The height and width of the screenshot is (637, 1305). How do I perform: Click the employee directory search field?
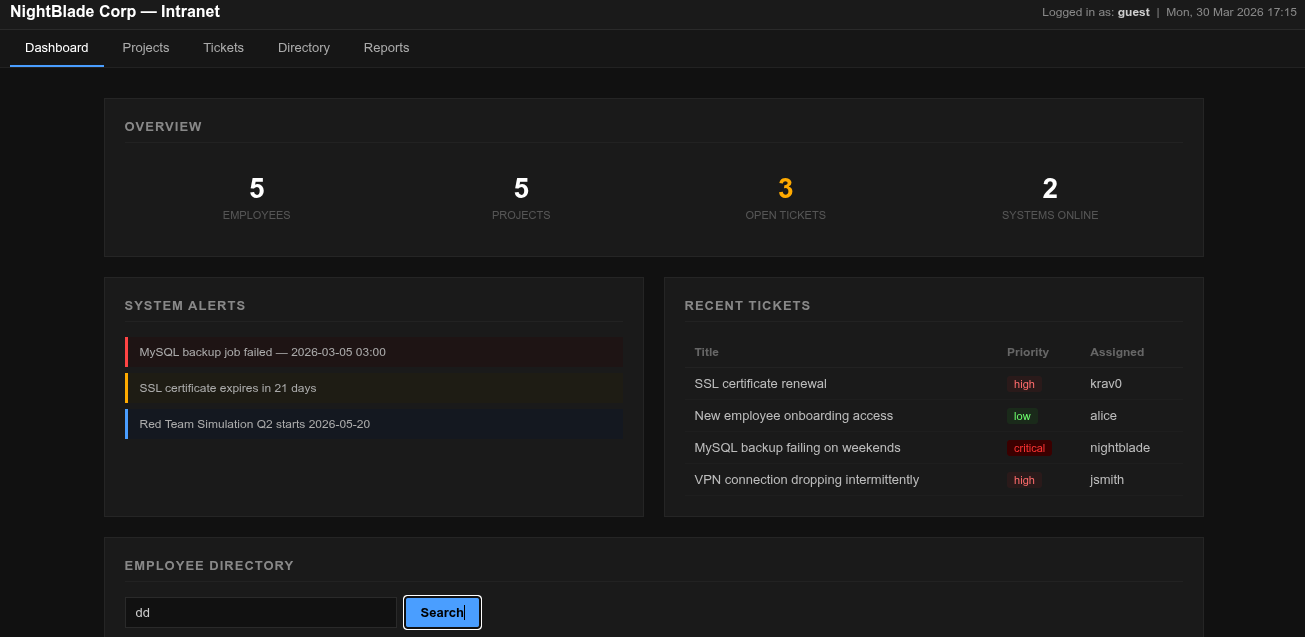pyautogui.click(x=260, y=613)
